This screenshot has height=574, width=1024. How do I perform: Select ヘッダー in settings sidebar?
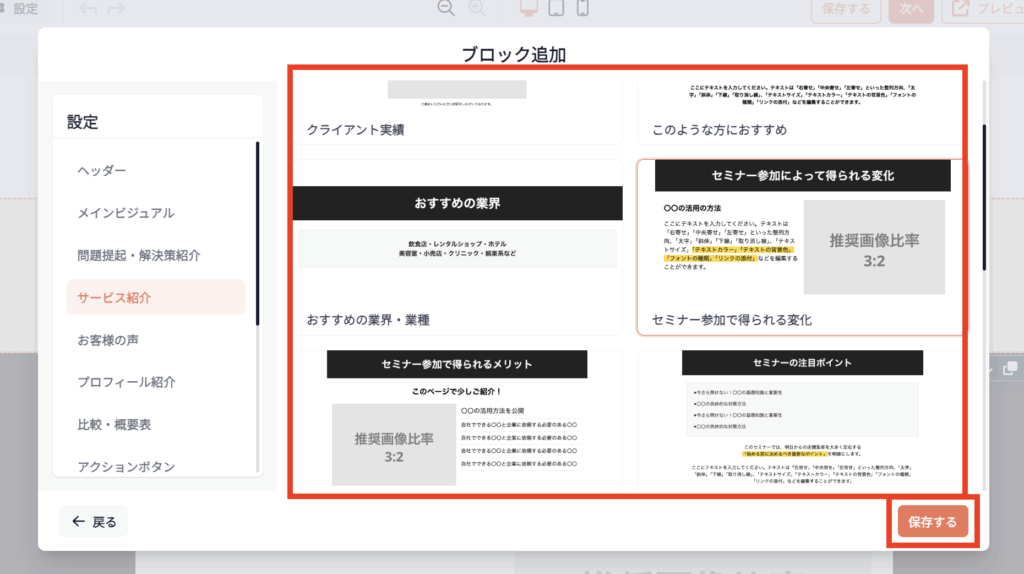pos(102,171)
